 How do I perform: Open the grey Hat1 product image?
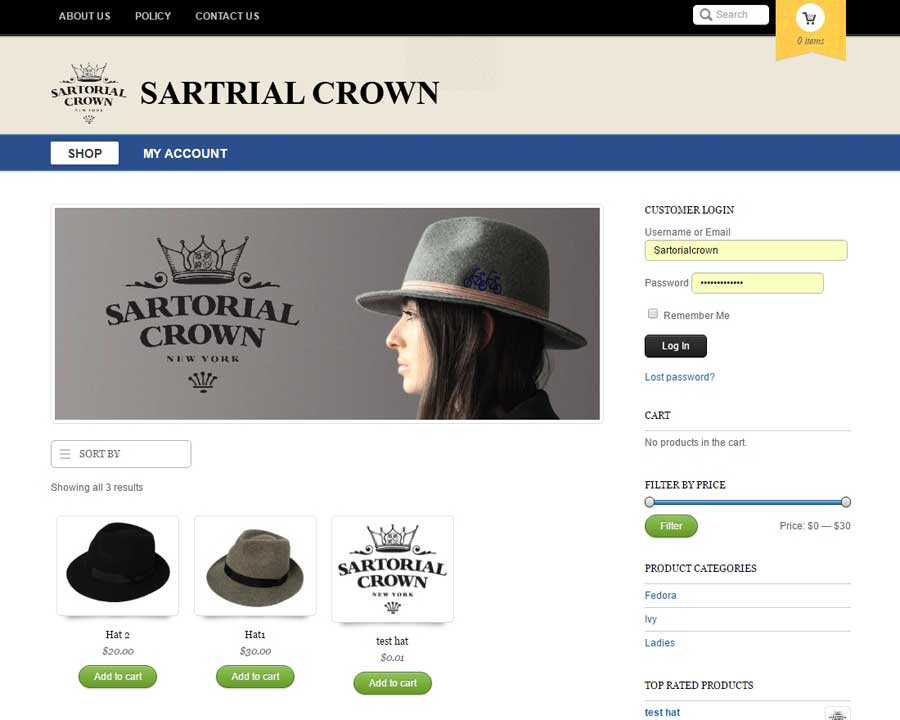click(255, 565)
